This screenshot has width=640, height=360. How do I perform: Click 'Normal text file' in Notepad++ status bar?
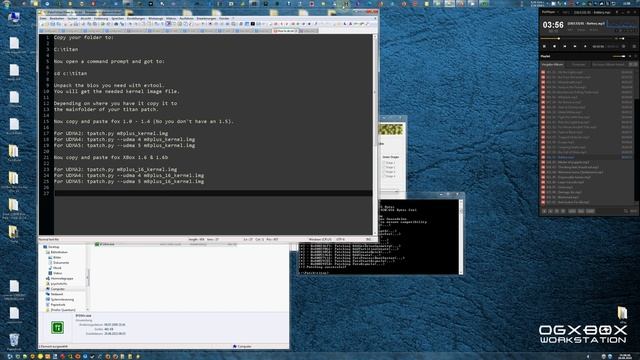click(x=49, y=240)
